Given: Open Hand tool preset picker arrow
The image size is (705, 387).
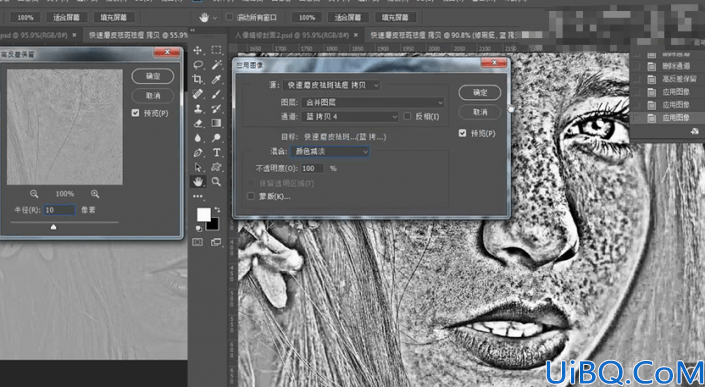Looking at the screenshot, I should [x=215, y=18].
